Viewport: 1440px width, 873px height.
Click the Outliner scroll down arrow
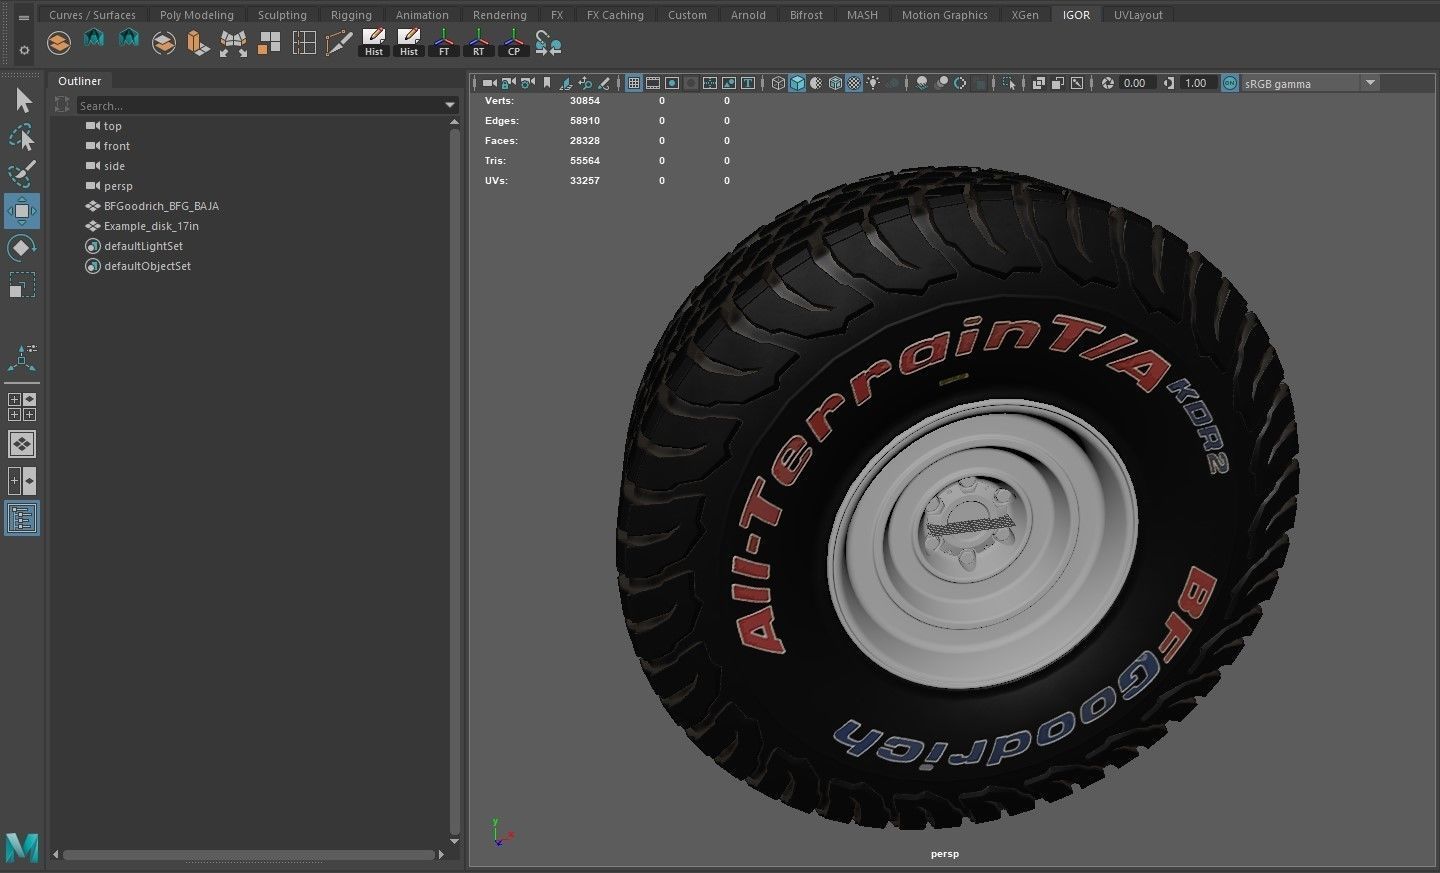point(454,841)
